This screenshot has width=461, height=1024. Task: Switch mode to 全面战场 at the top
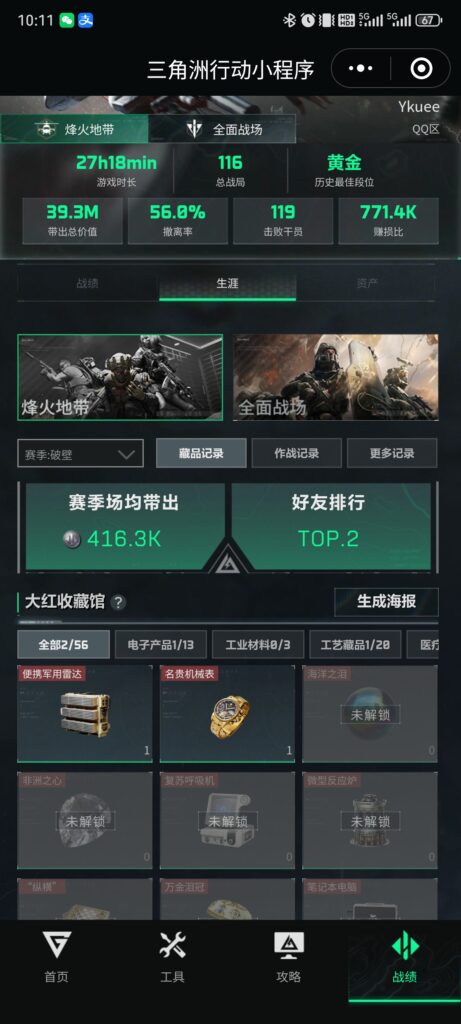222,129
